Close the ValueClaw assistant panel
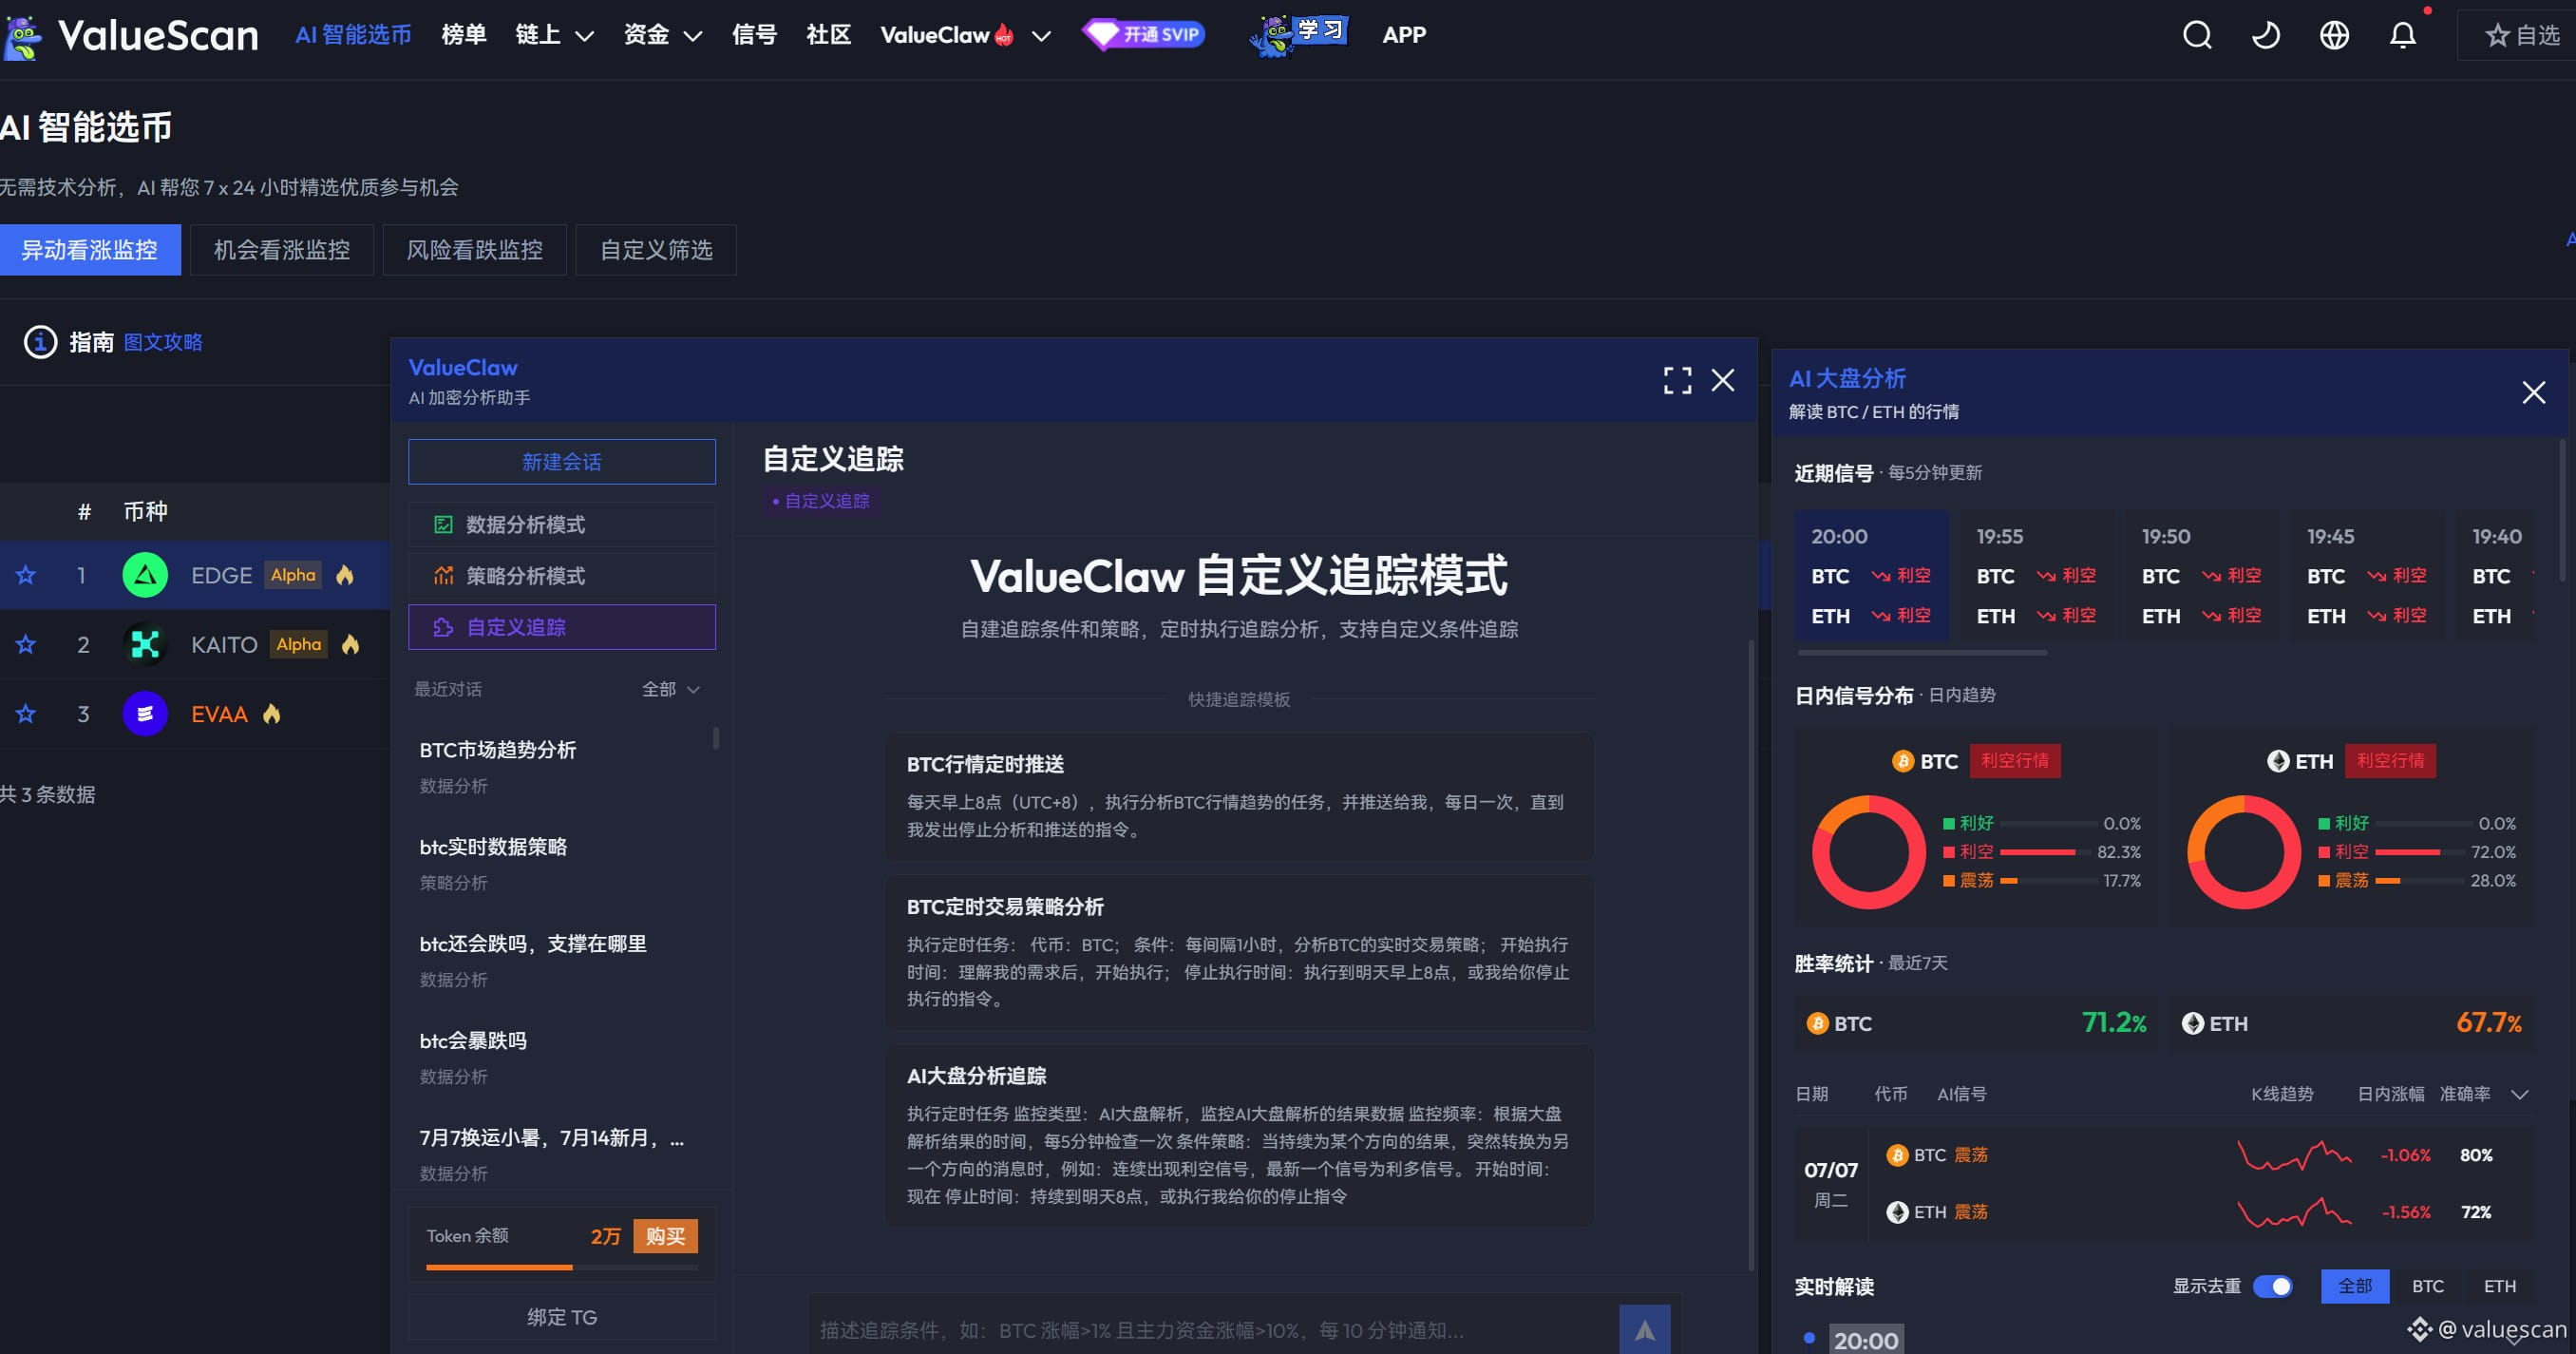The width and height of the screenshot is (2576, 1354). tap(1723, 380)
